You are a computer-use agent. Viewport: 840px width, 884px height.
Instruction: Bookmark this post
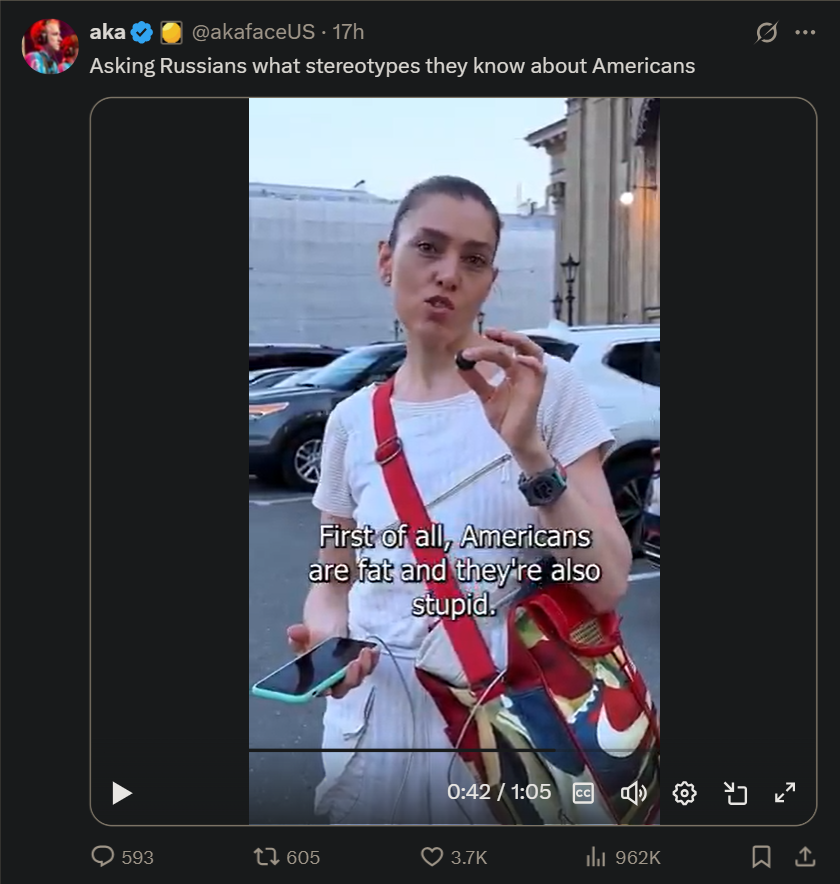pos(761,857)
